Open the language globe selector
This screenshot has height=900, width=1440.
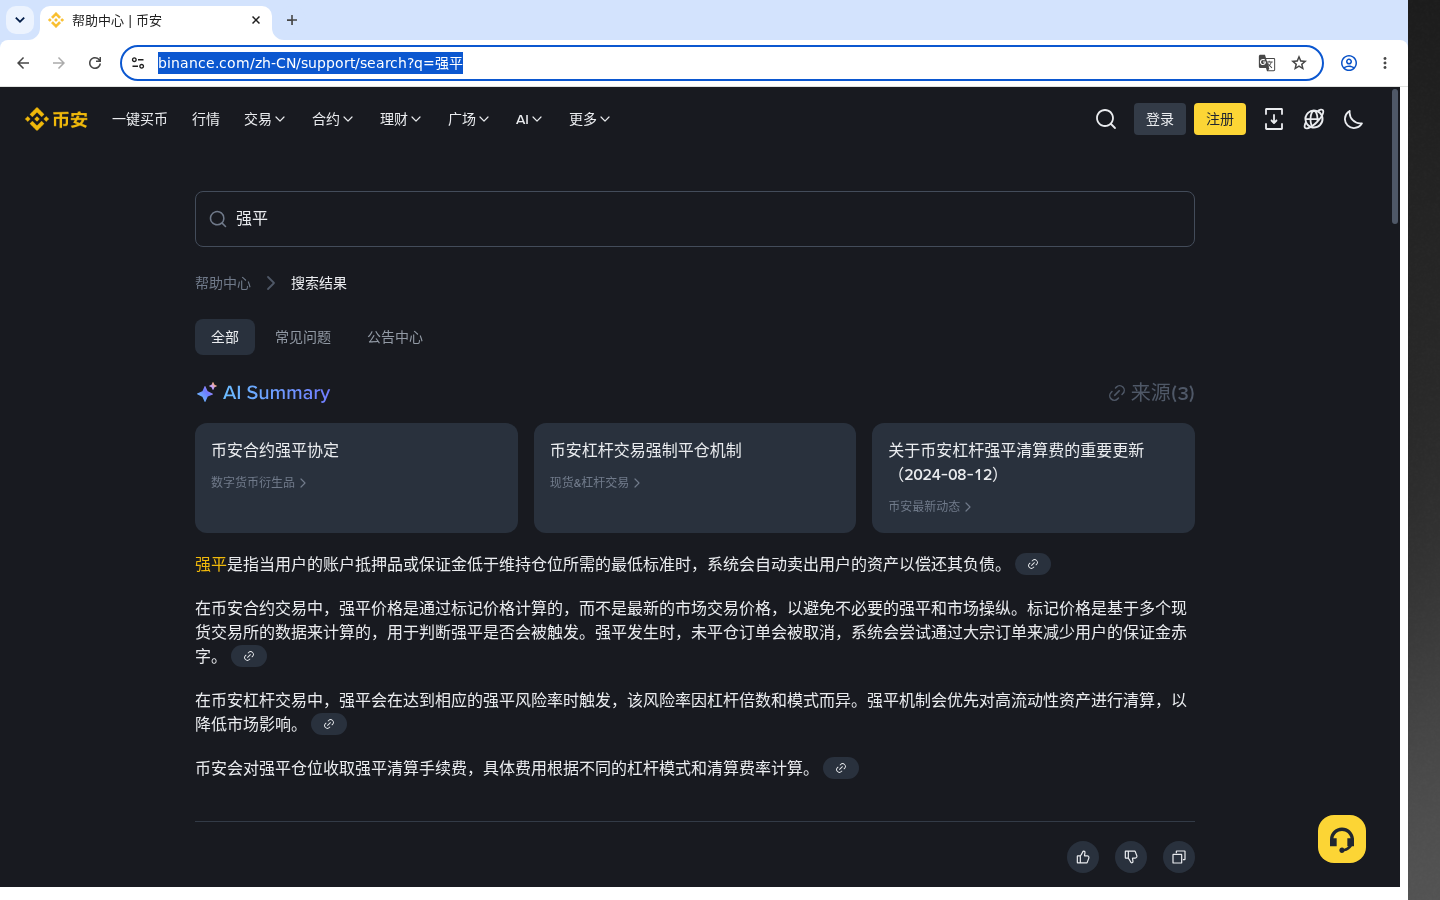tap(1314, 119)
